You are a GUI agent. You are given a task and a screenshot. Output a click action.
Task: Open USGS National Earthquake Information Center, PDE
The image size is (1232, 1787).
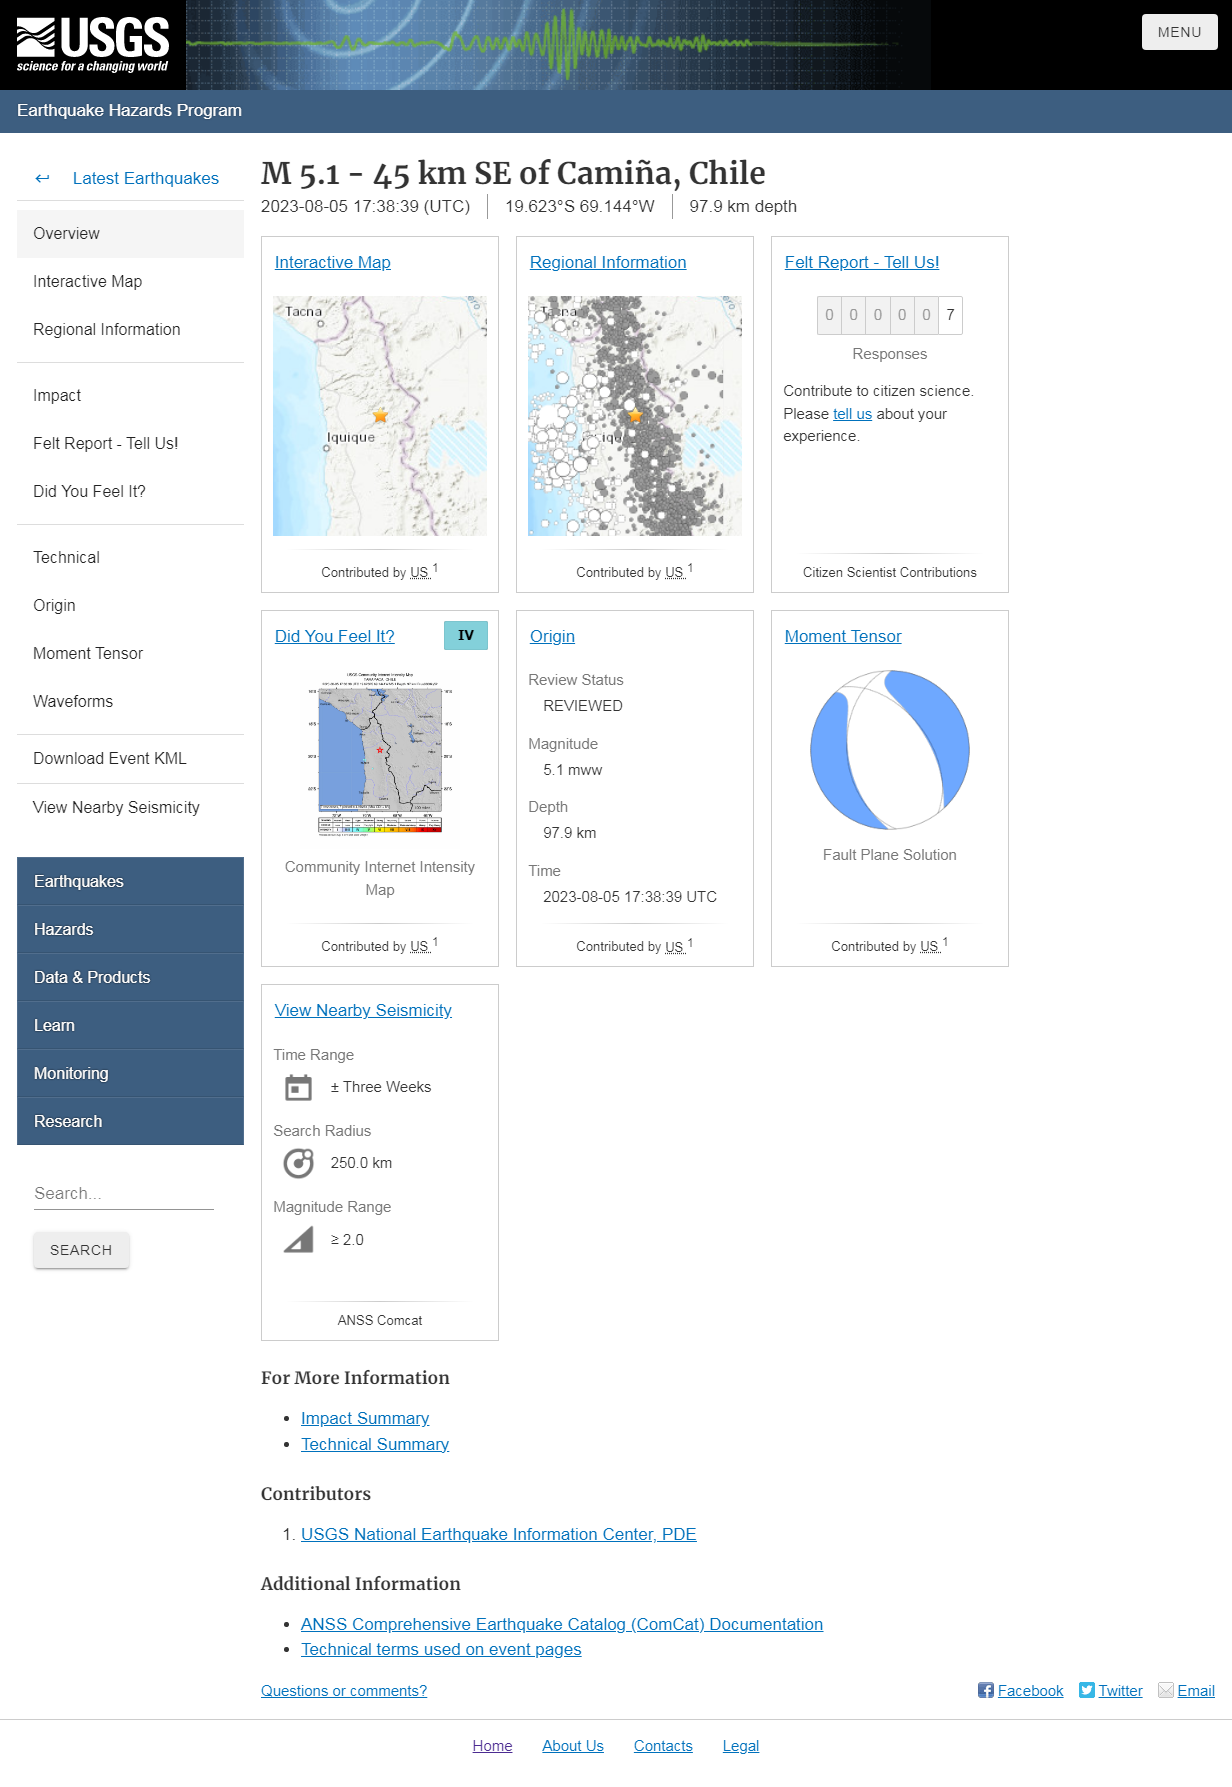tap(499, 1534)
